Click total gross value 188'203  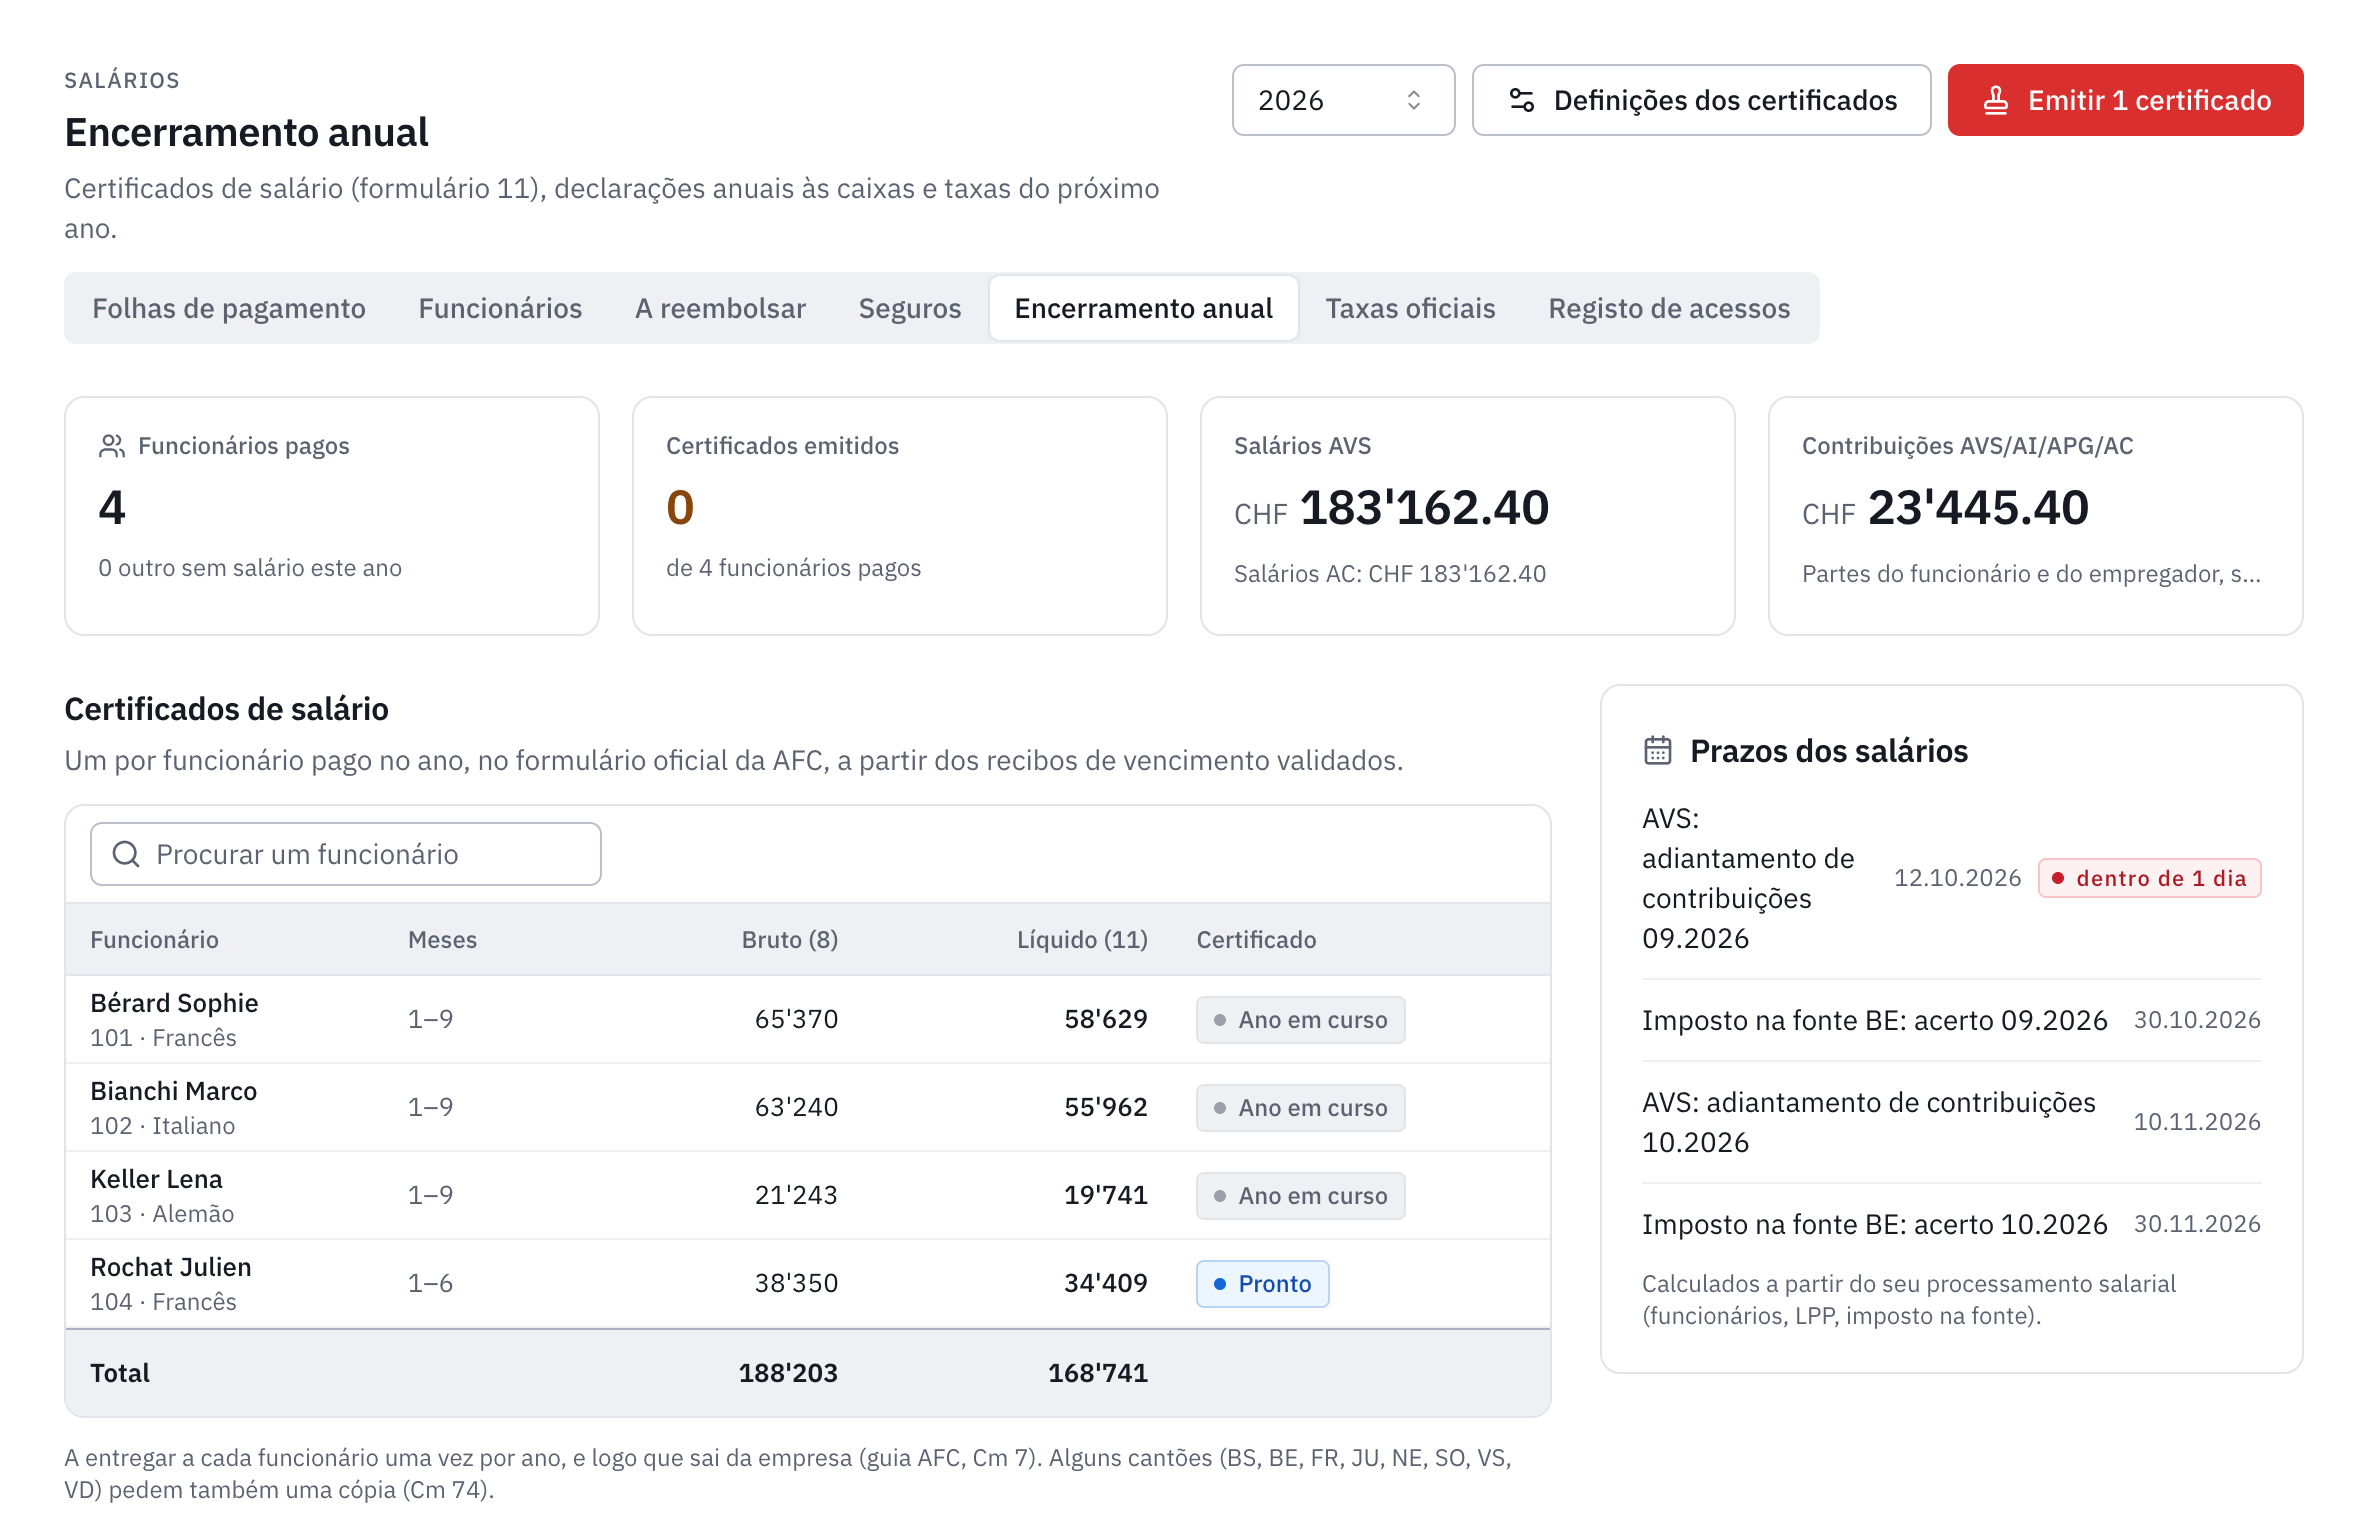tap(788, 1373)
